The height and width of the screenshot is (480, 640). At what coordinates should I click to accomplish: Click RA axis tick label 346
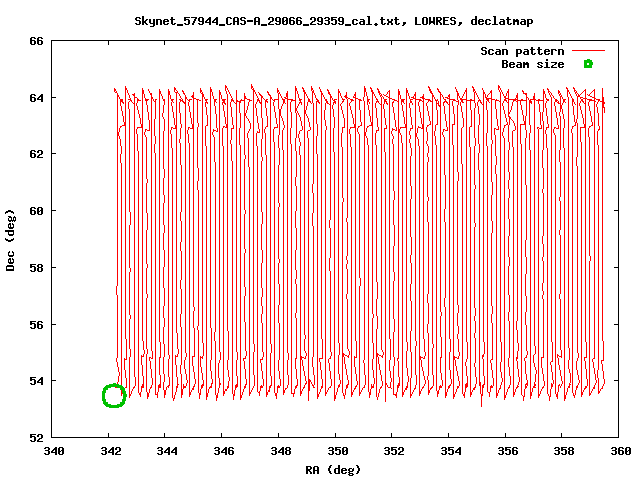[x=224, y=451]
